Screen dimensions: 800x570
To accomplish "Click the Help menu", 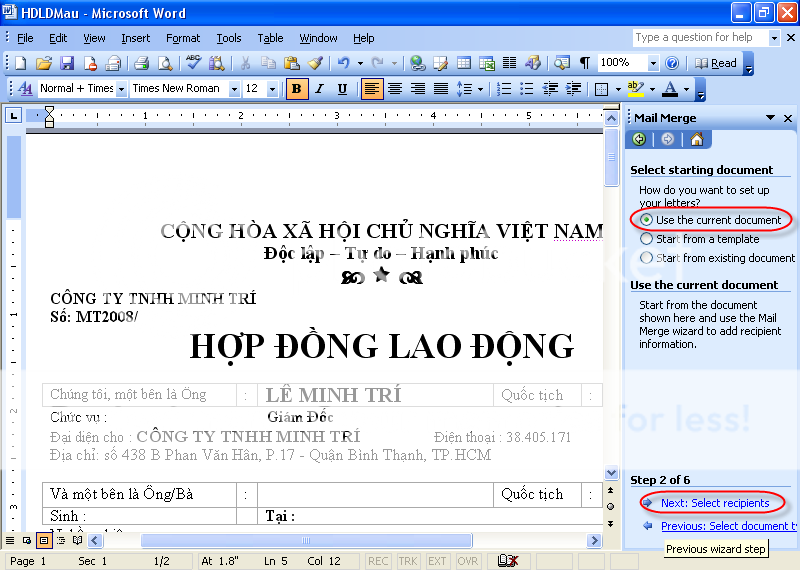I will click(x=363, y=38).
